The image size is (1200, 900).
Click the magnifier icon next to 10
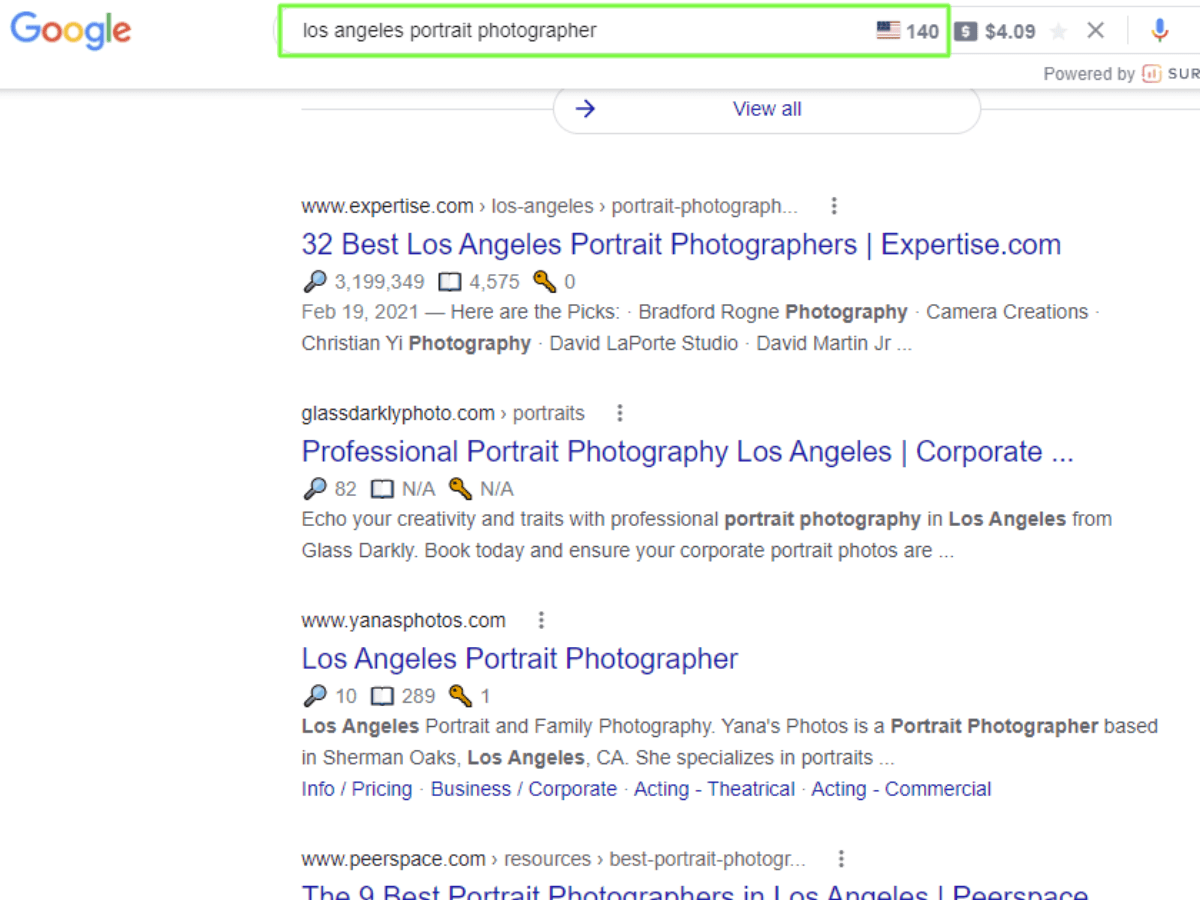pyautogui.click(x=315, y=696)
